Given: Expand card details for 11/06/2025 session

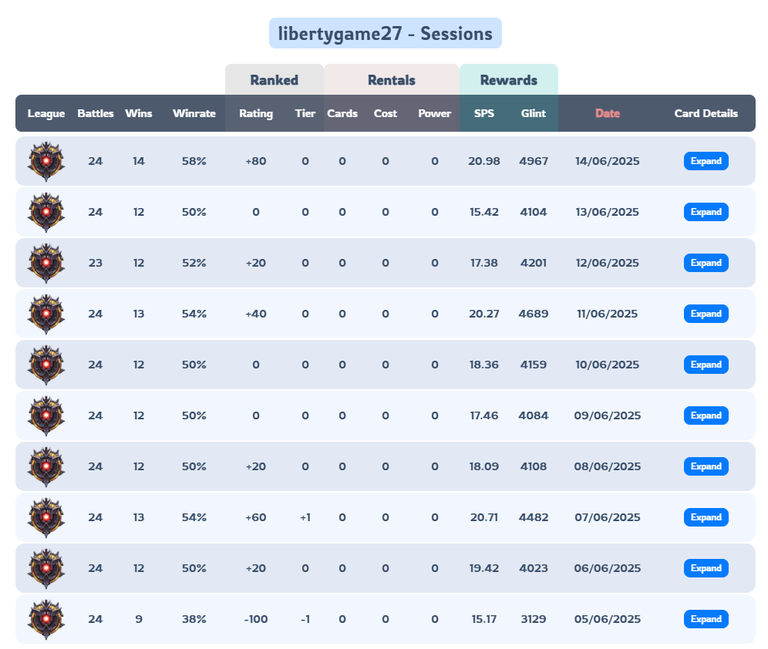Looking at the screenshot, I should tap(706, 314).
